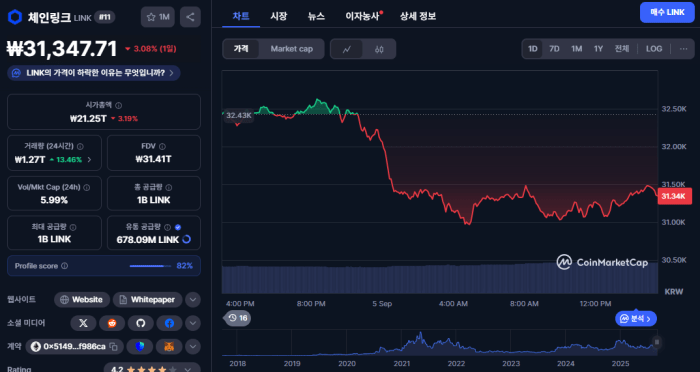The height and width of the screenshot is (372, 700).
Task: Set chart range to 1Y
Action: coord(598,49)
